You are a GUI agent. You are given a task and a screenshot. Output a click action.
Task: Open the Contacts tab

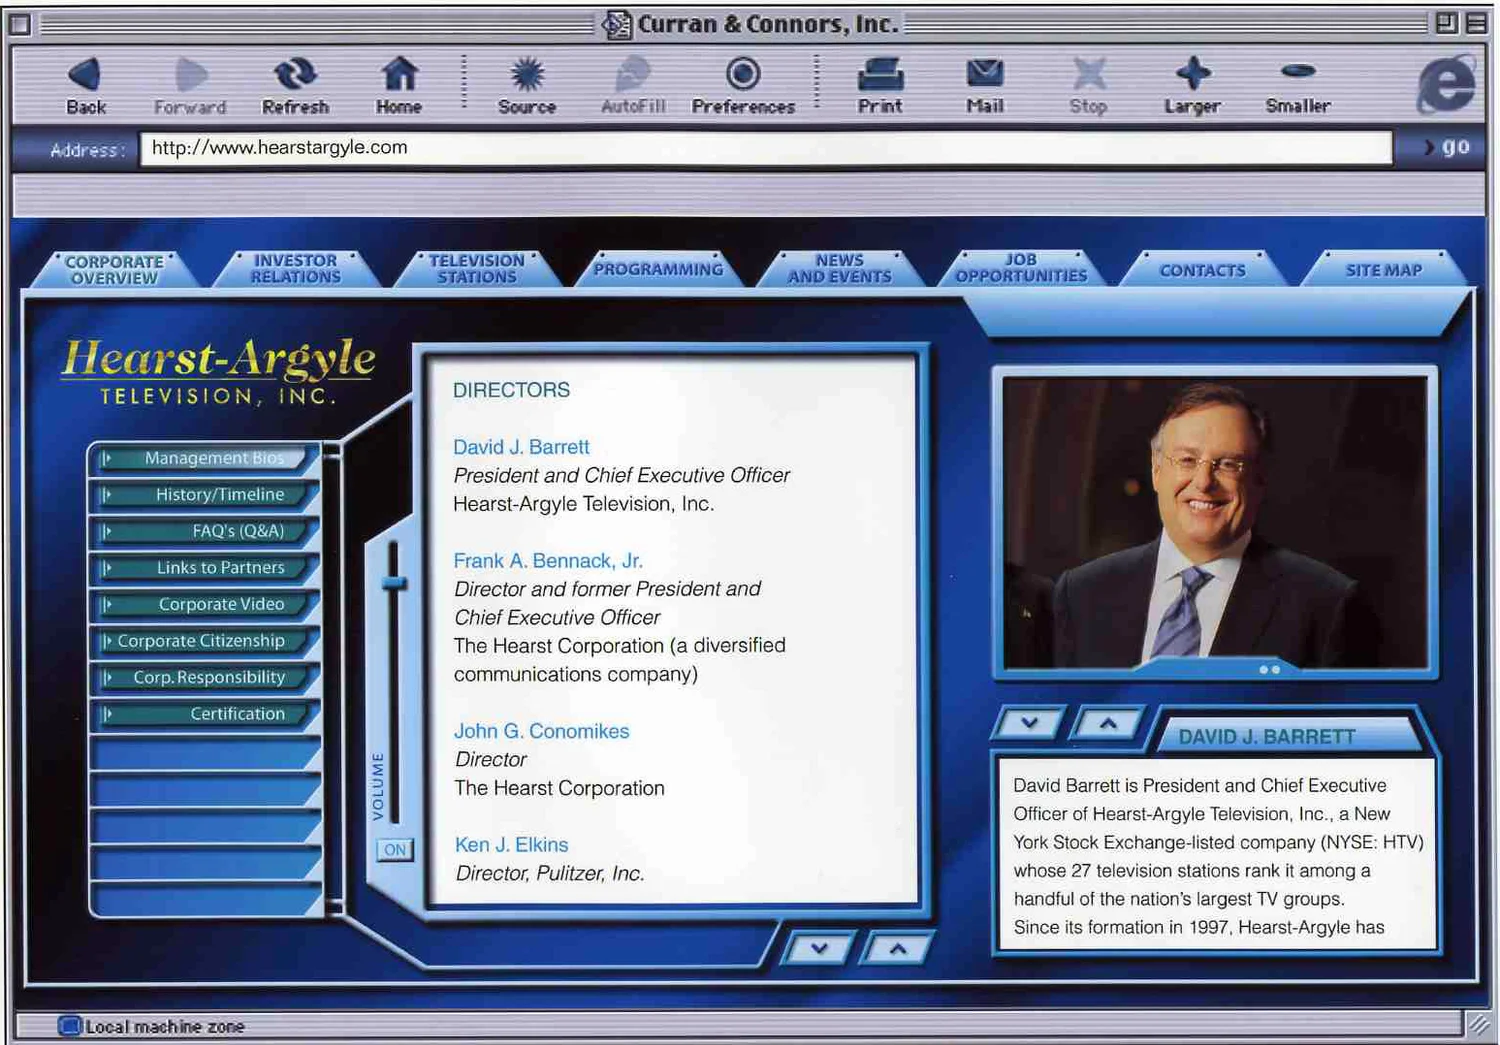tap(1202, 270)
